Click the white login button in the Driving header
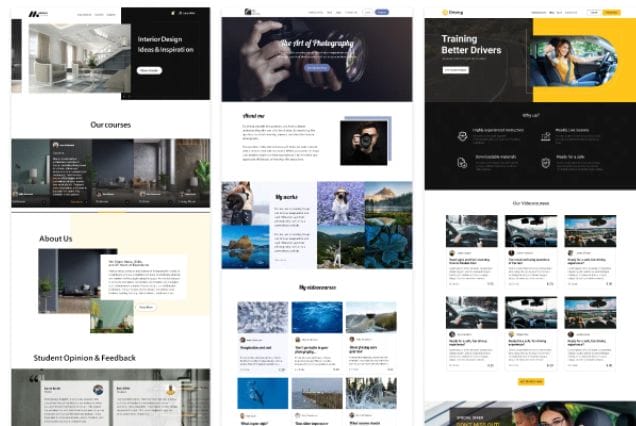Viewport: 636px width, 426px height. pyautogui.click(x=594, y=13)
